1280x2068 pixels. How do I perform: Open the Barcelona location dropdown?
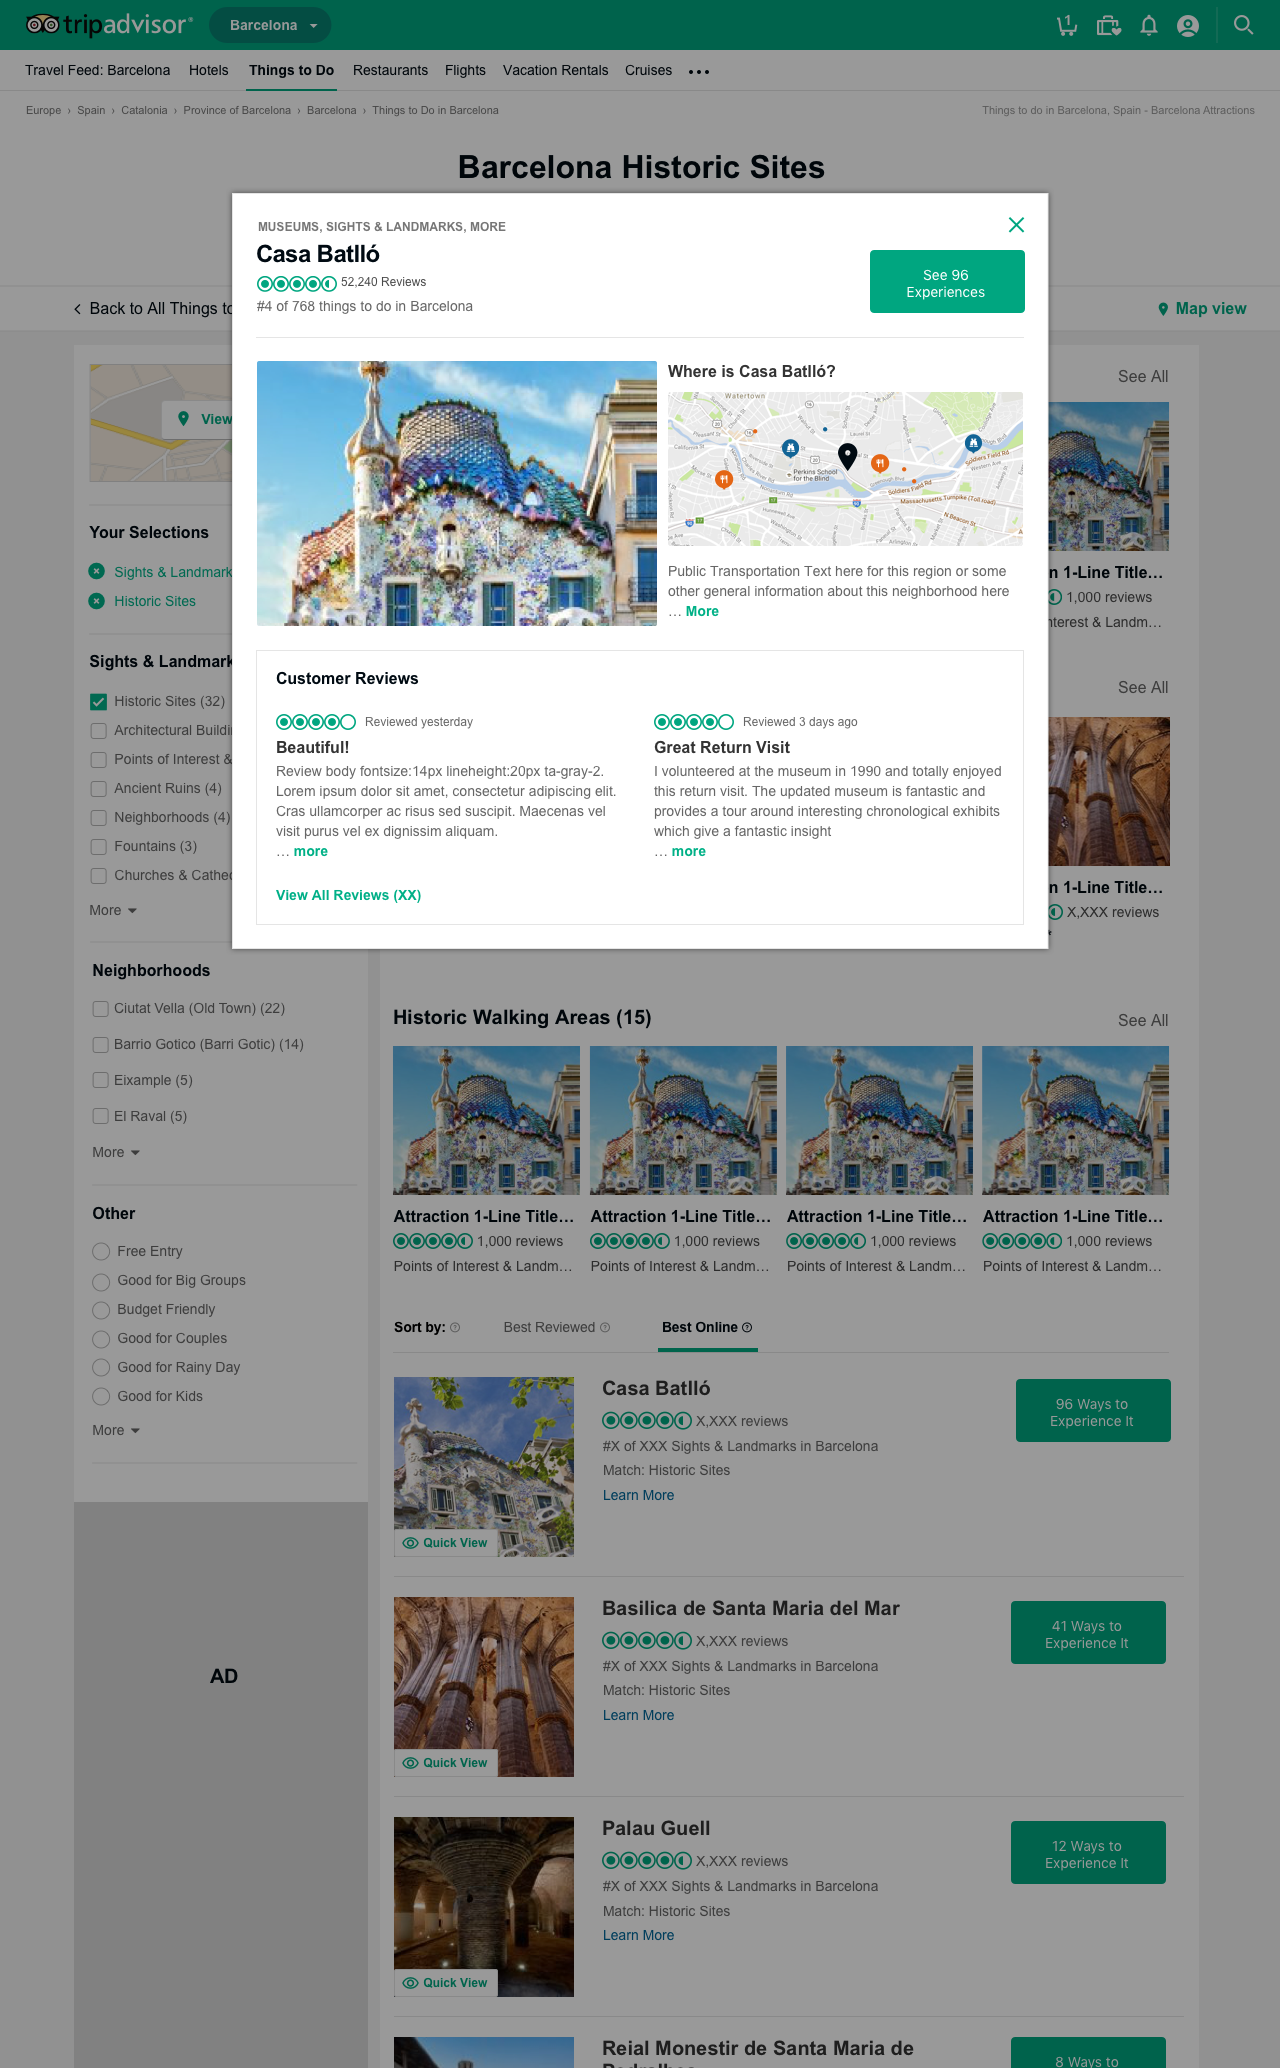[270, 25]
